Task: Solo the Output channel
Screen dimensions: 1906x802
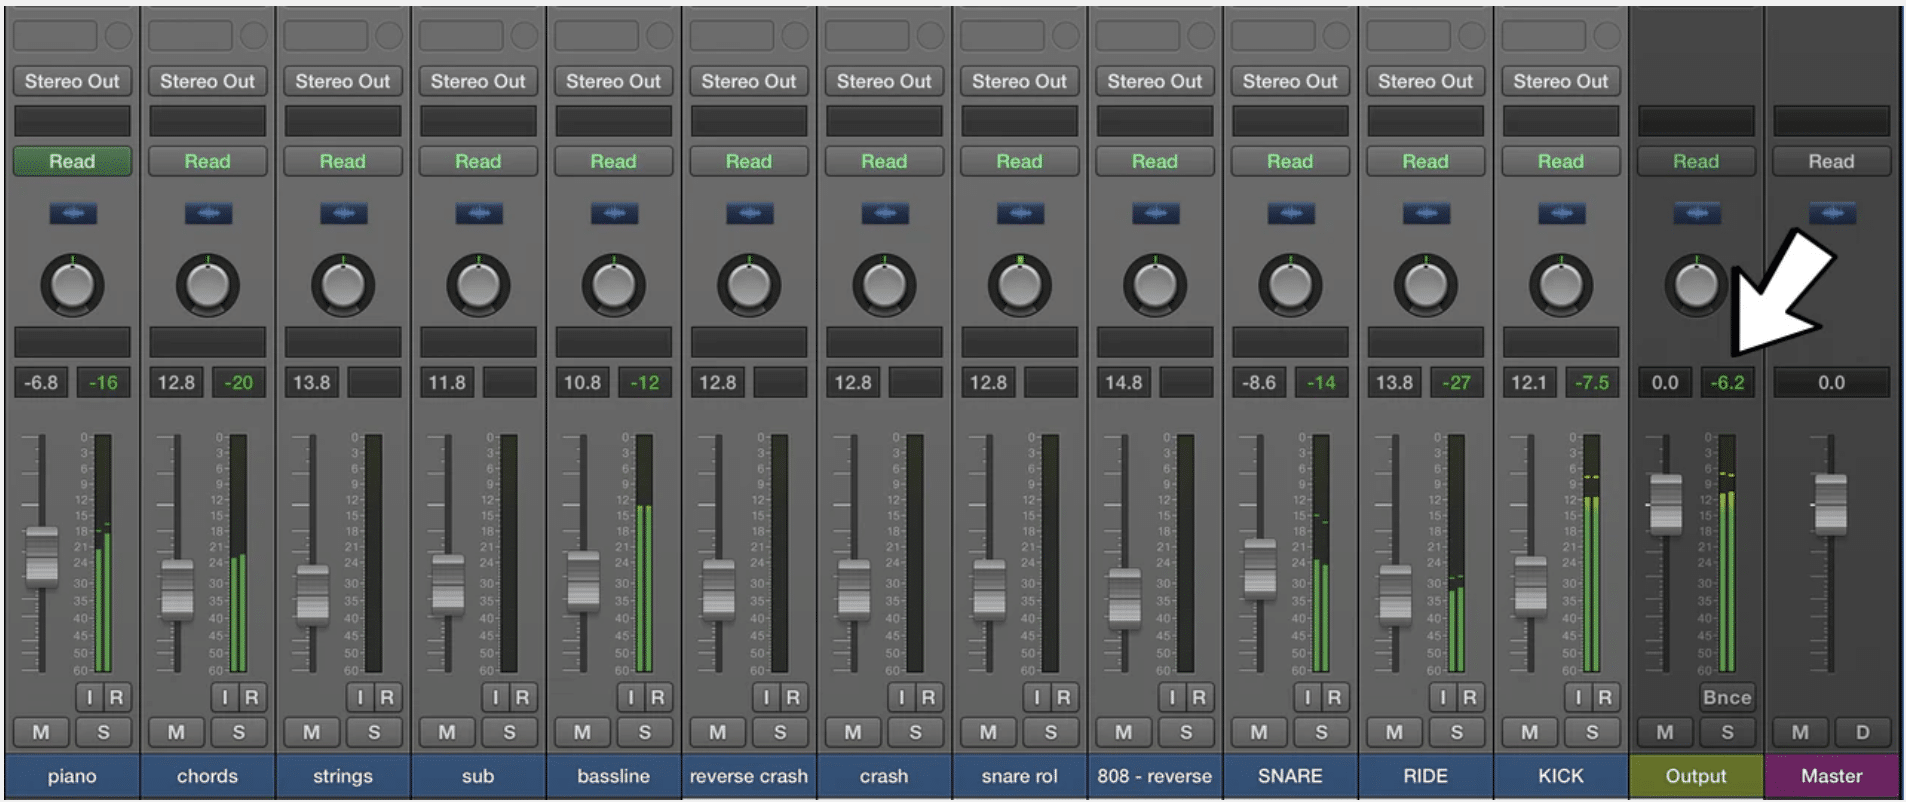Action: 1728,732
